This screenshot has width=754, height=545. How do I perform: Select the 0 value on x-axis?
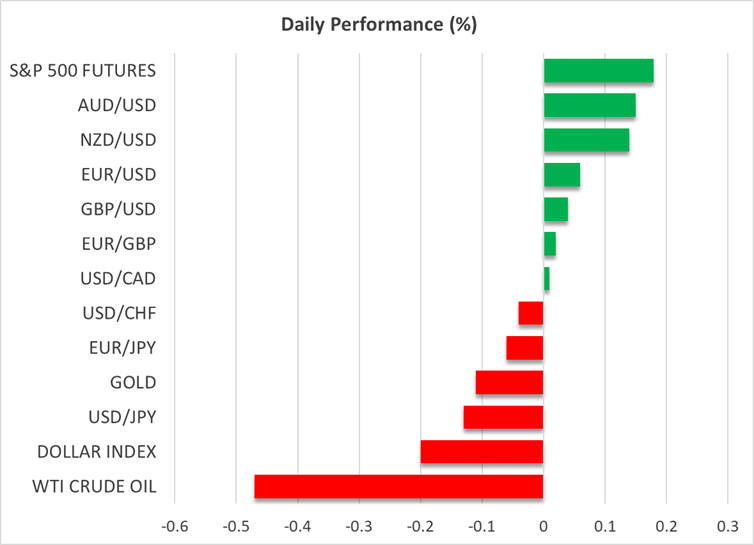[x=543, y=526]
